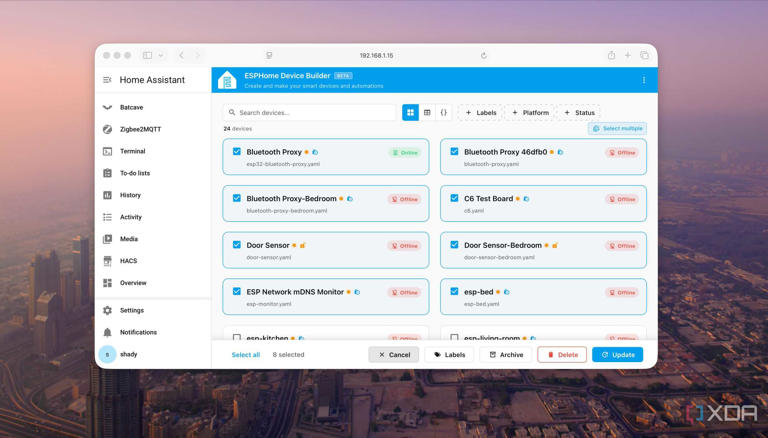Open the three-dot overflow menu in header
Viewport: 768px width, 438px height.
click(x=644, y=80)
